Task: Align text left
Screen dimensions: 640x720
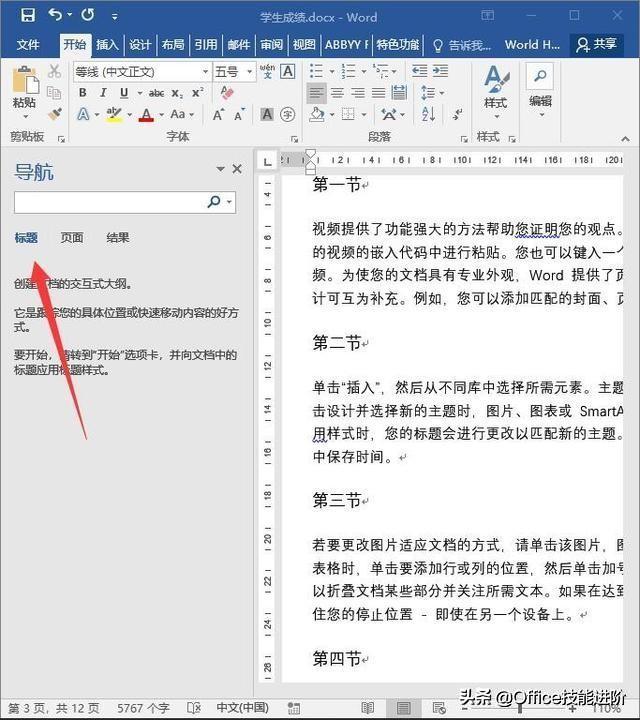Action: point(316,93)
